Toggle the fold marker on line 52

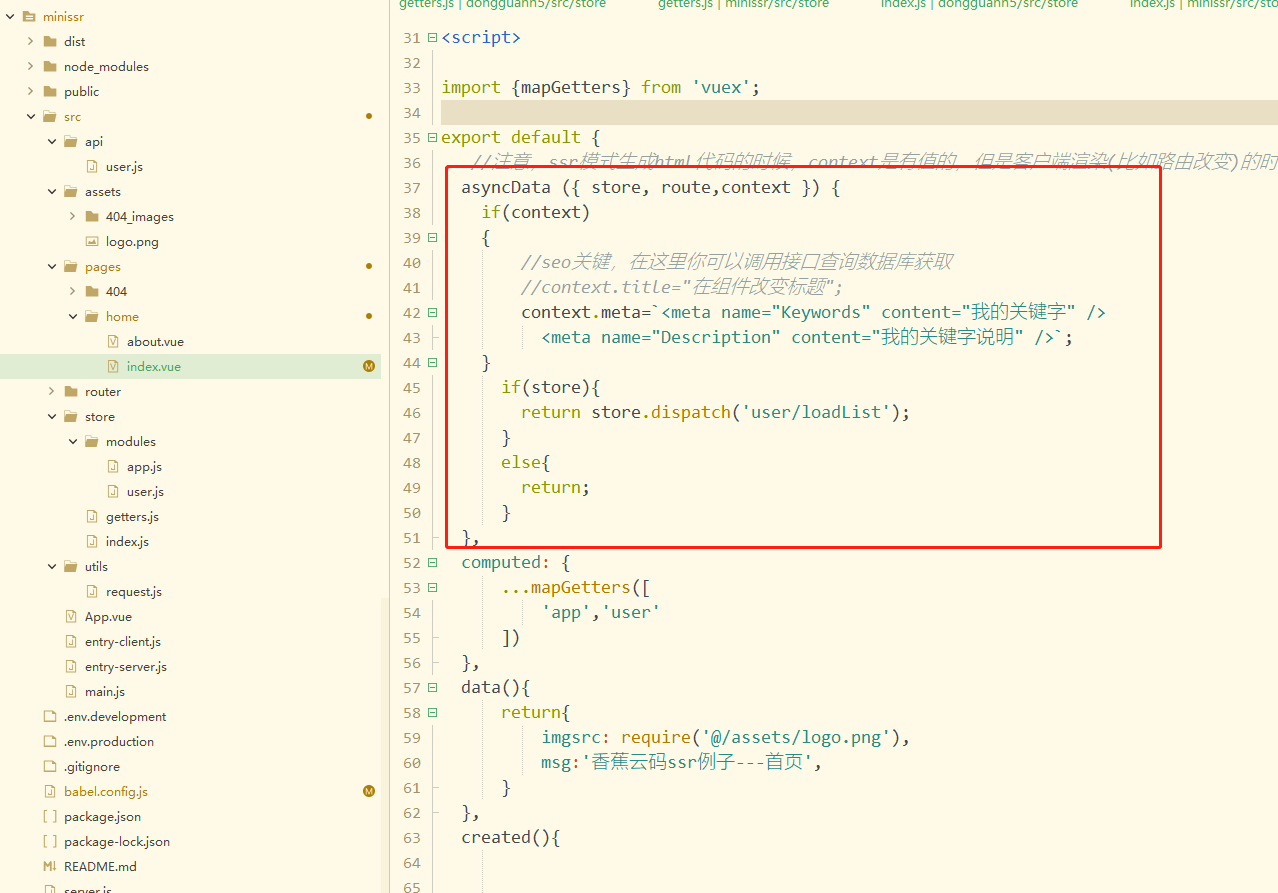[432, 562]
